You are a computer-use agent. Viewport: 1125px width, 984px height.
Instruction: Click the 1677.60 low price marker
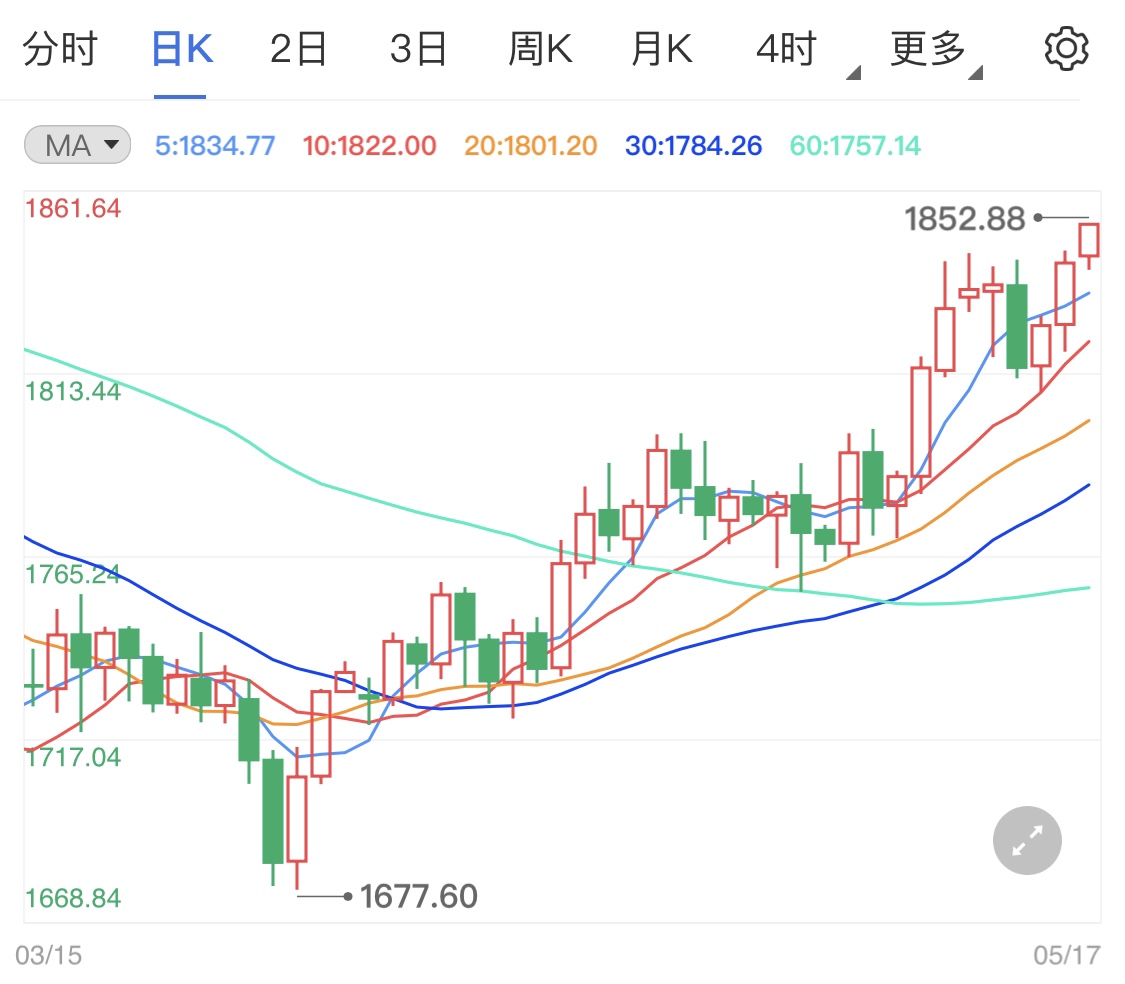(x=420, y=897)
